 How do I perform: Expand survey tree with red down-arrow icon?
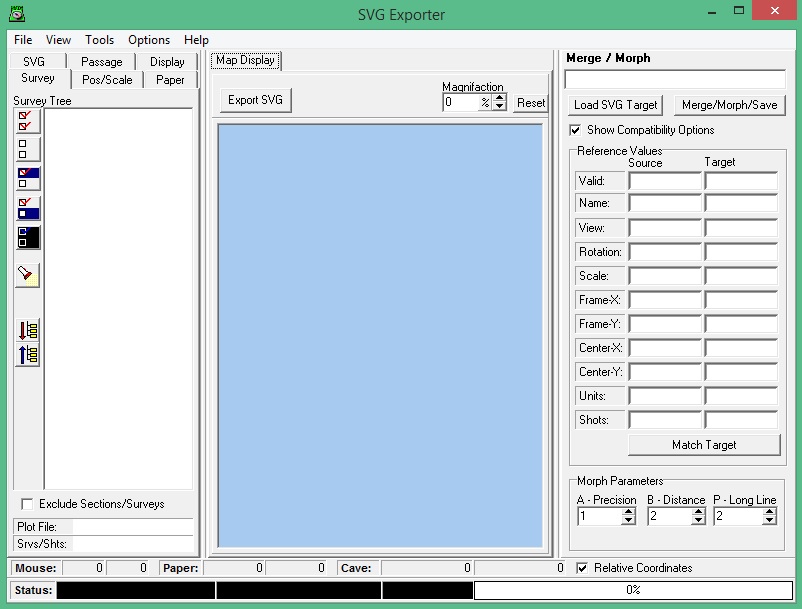pos(27,330)
